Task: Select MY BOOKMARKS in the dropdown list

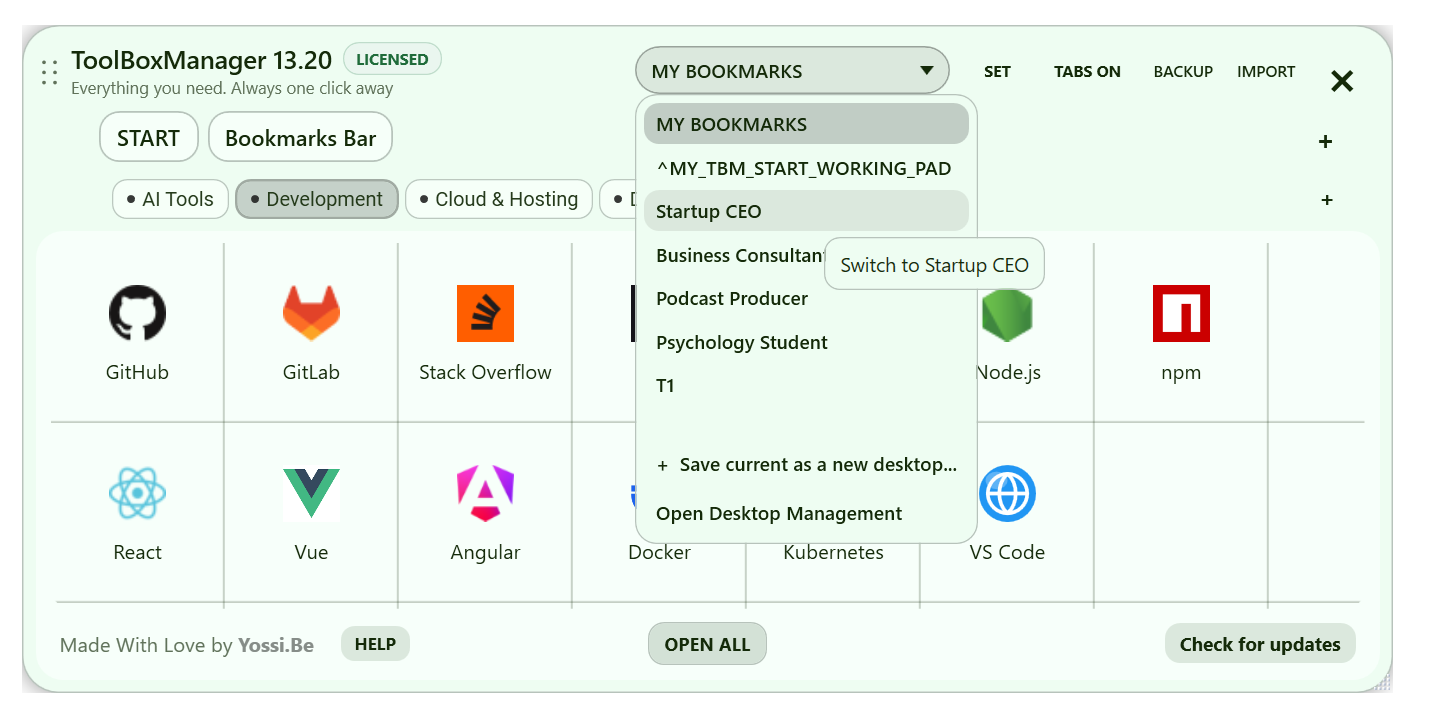Action: (x=806, y=125)
